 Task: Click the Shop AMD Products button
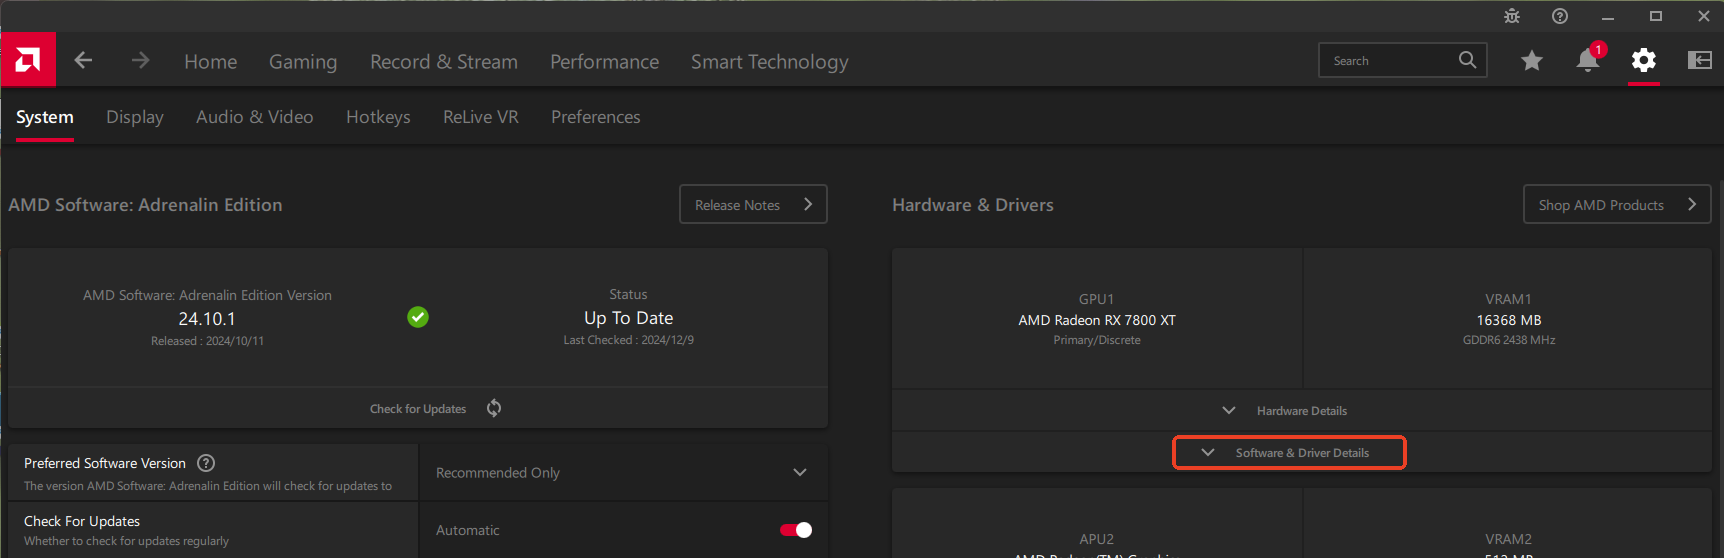pyautogui.click(x=1617, y=204)
